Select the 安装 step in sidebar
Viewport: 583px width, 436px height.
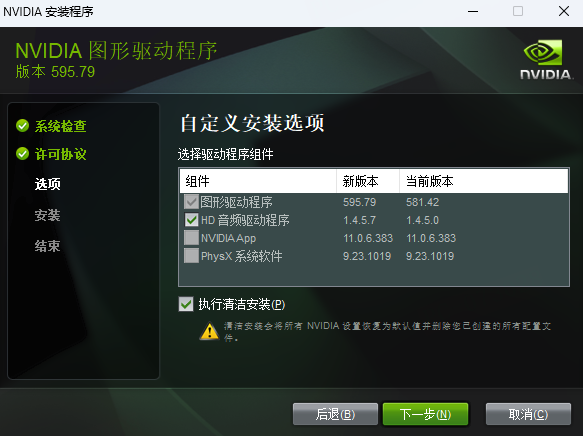47,215
